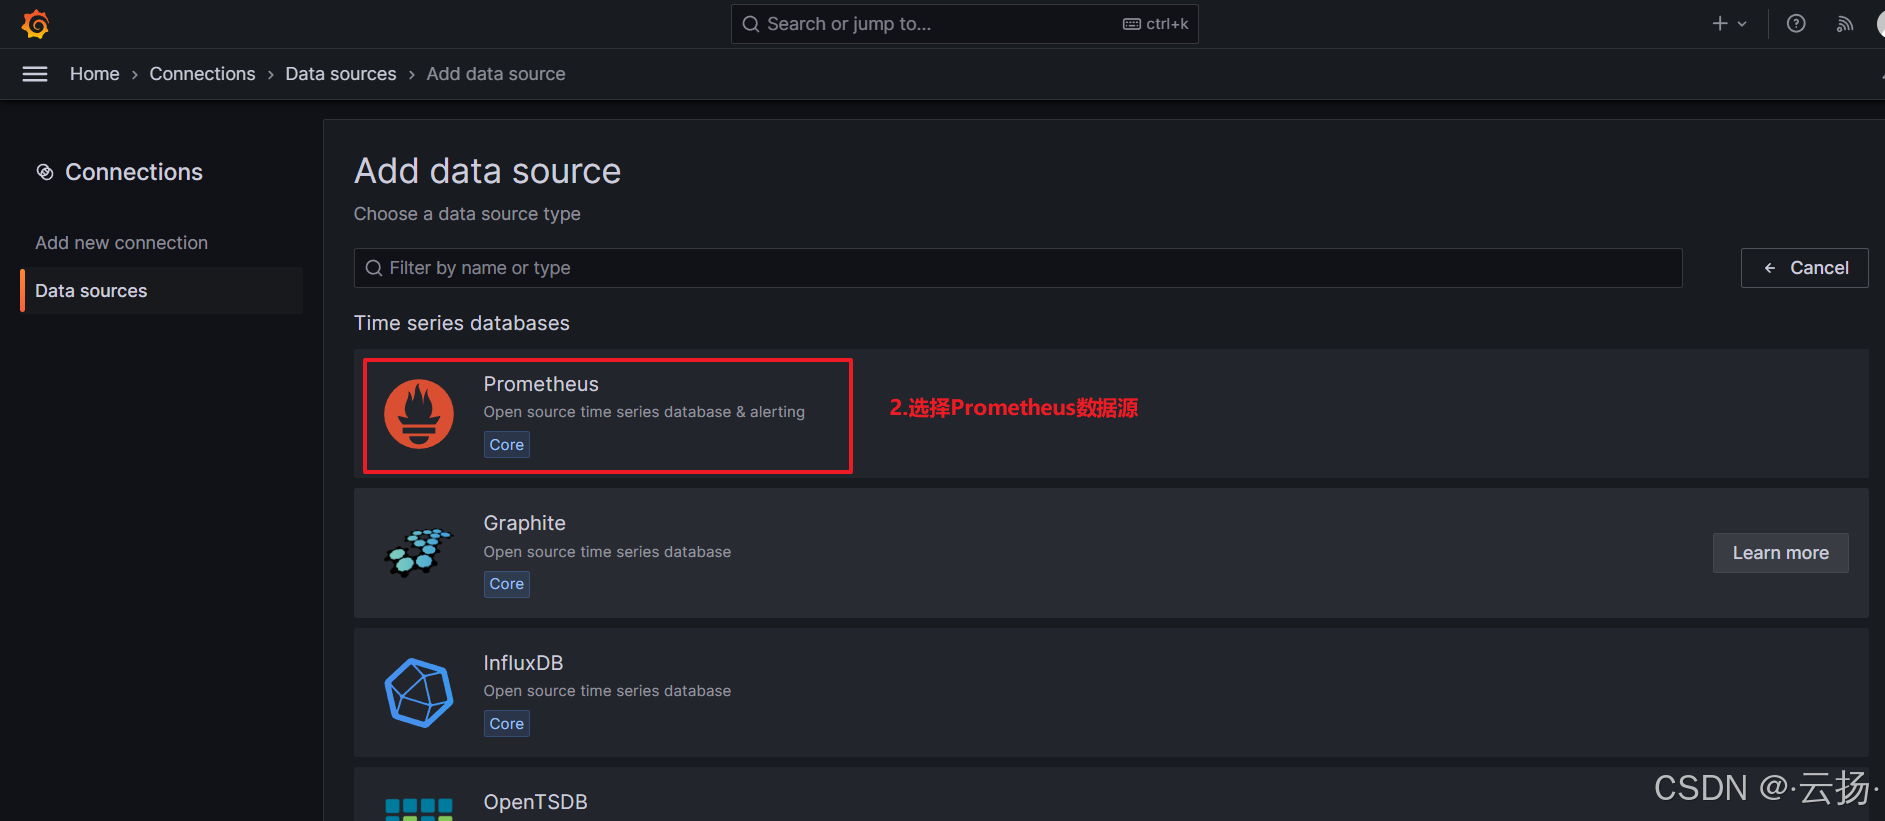The height and width of the screenshot is (821, 1885).
Task: Click the InfluxDB polyhedron logo
Action: point(419,692)
